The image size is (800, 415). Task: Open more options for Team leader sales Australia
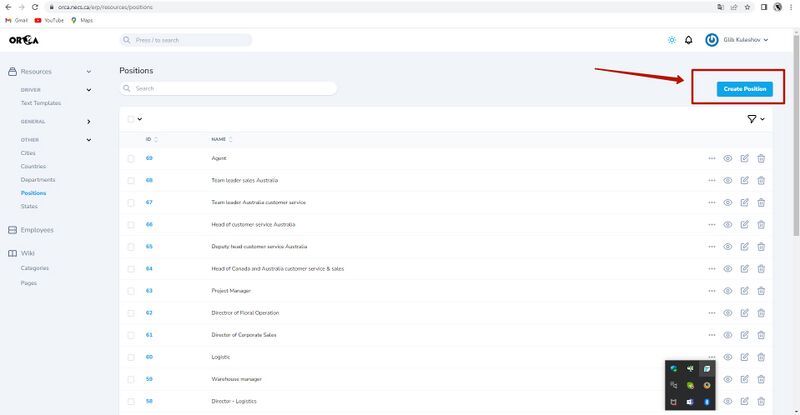point(712,180)
